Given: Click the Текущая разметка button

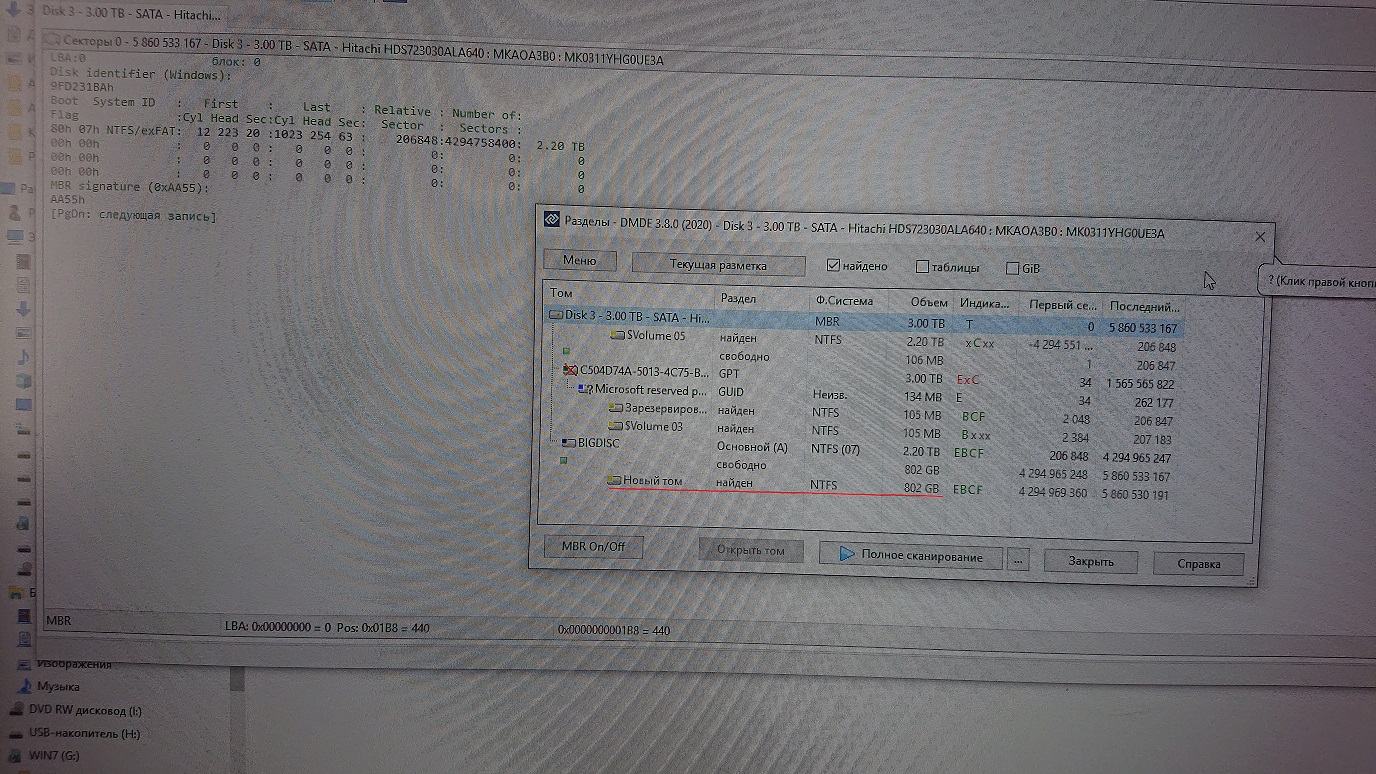Looking at the screenshot, I should (x=718, y=265).
